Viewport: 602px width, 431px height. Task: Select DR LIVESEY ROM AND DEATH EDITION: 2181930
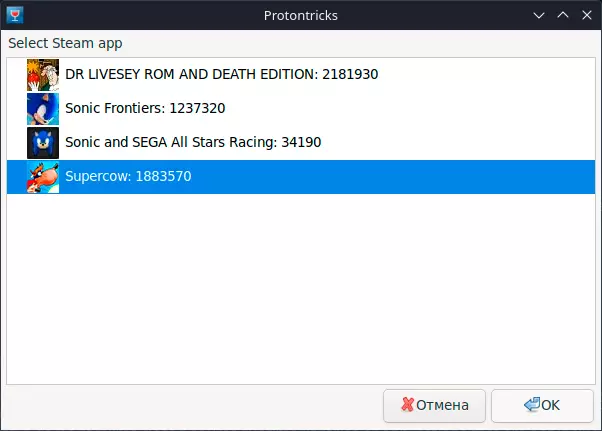coord(301,75)
